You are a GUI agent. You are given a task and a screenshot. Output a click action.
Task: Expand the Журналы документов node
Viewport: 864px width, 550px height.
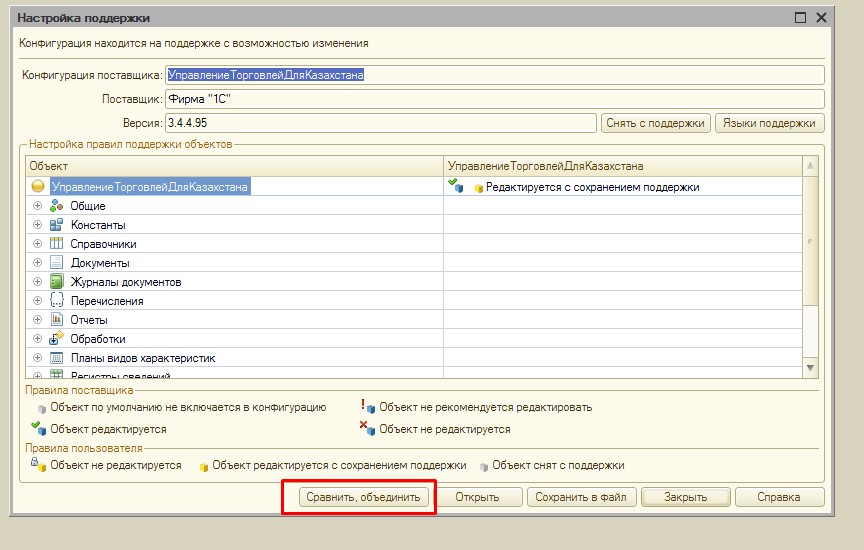coord(37,282)
